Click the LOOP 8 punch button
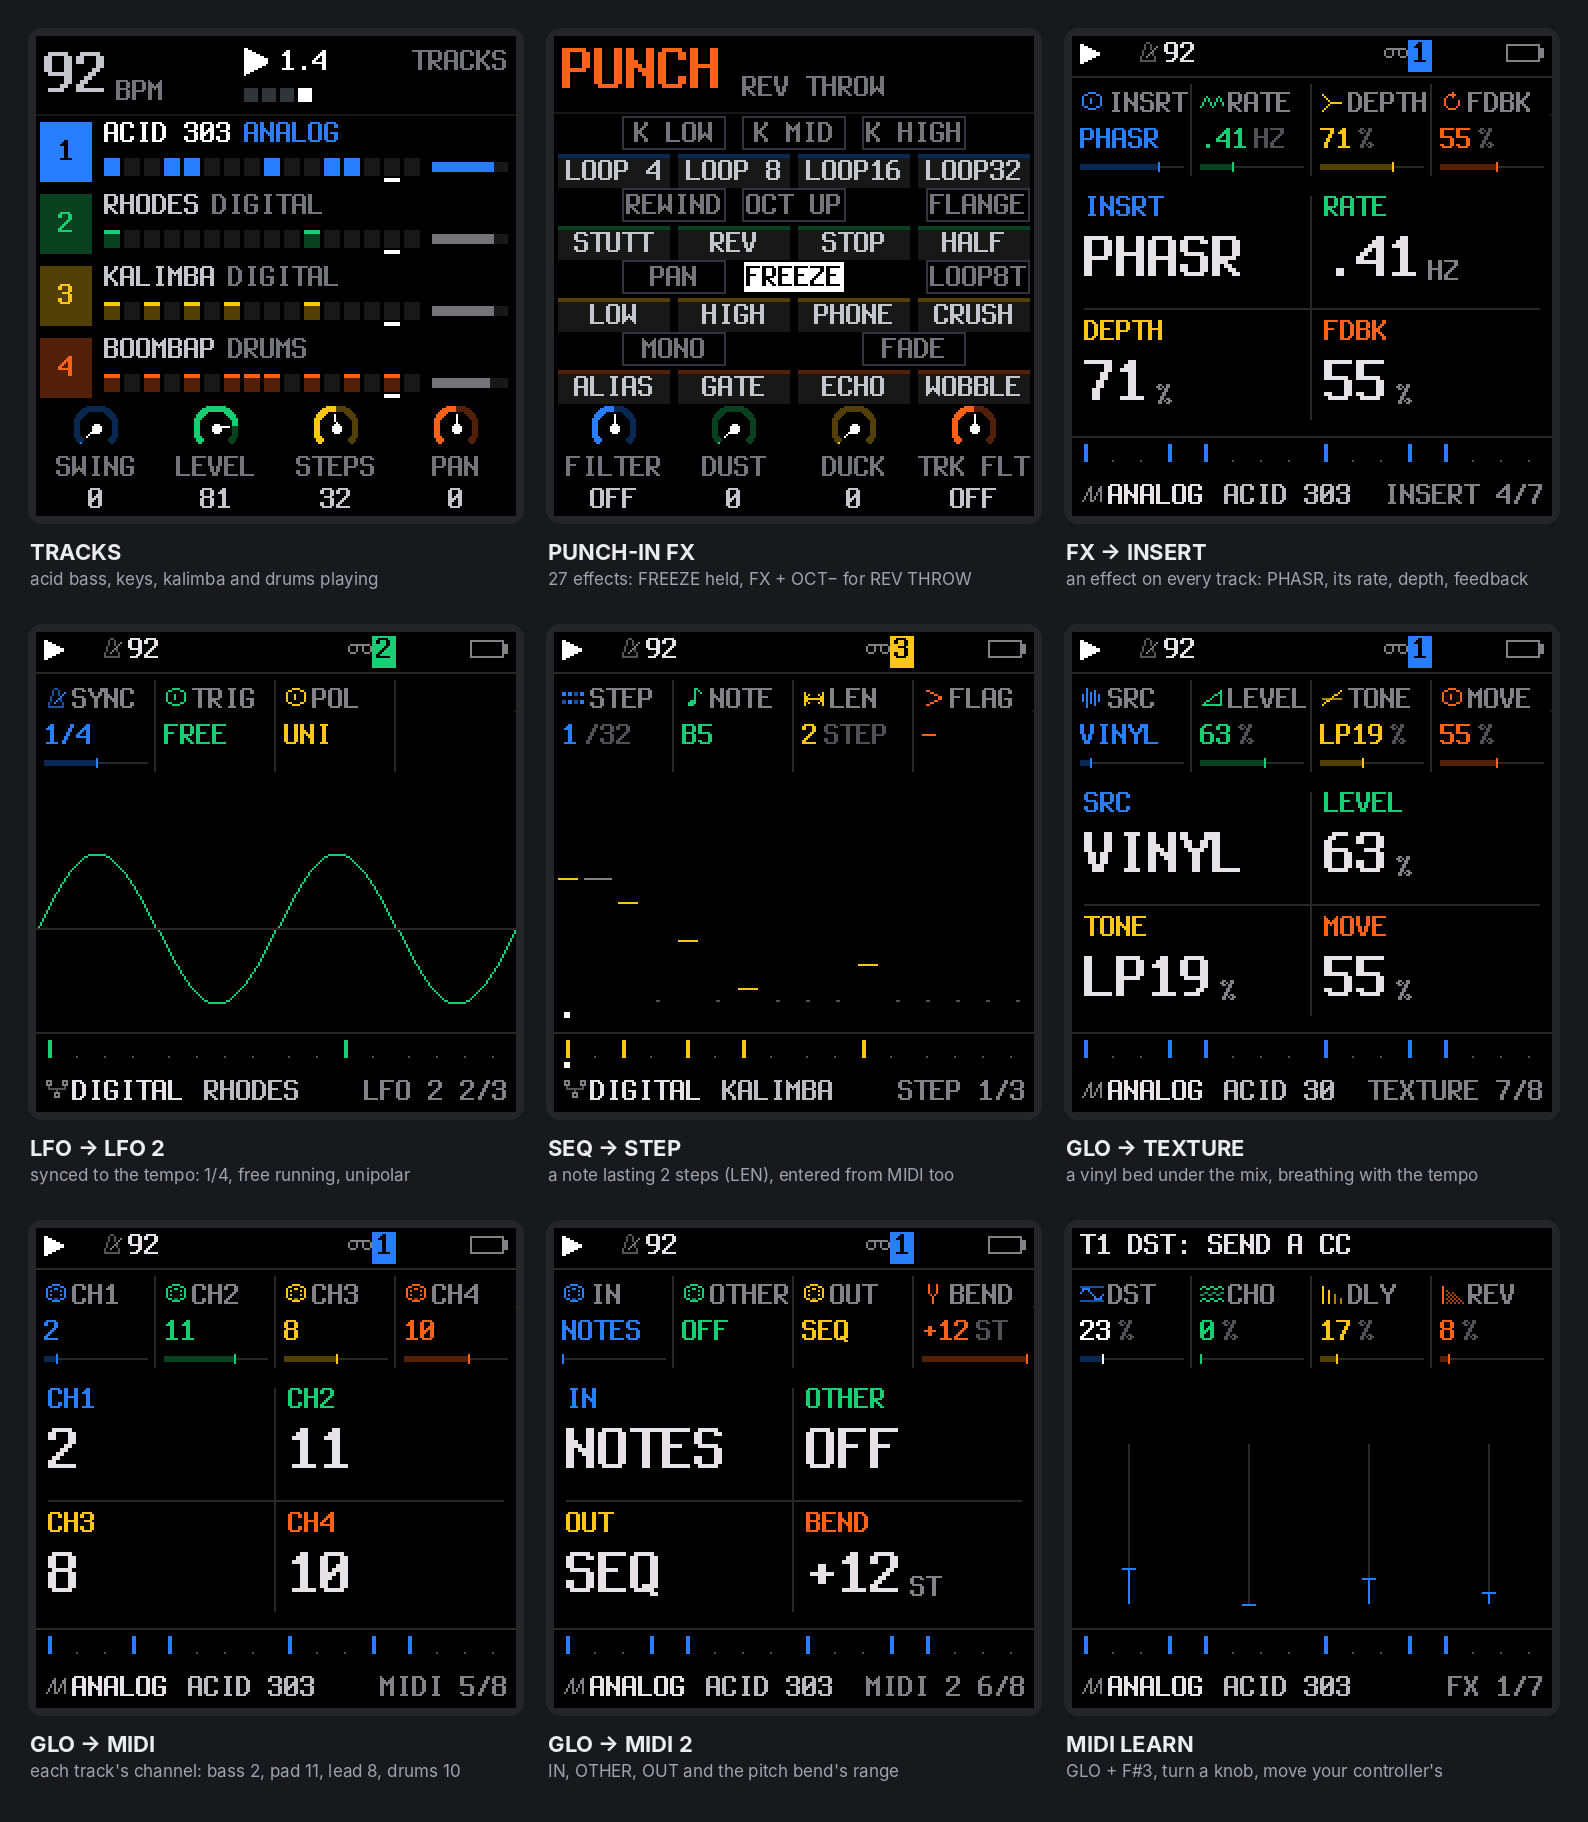1588x1822 pixels. click(x=733, y=169)
